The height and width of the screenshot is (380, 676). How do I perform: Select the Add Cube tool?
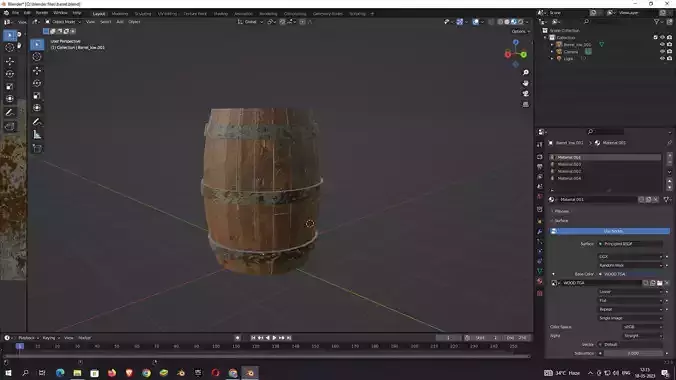tap(37, 149)
